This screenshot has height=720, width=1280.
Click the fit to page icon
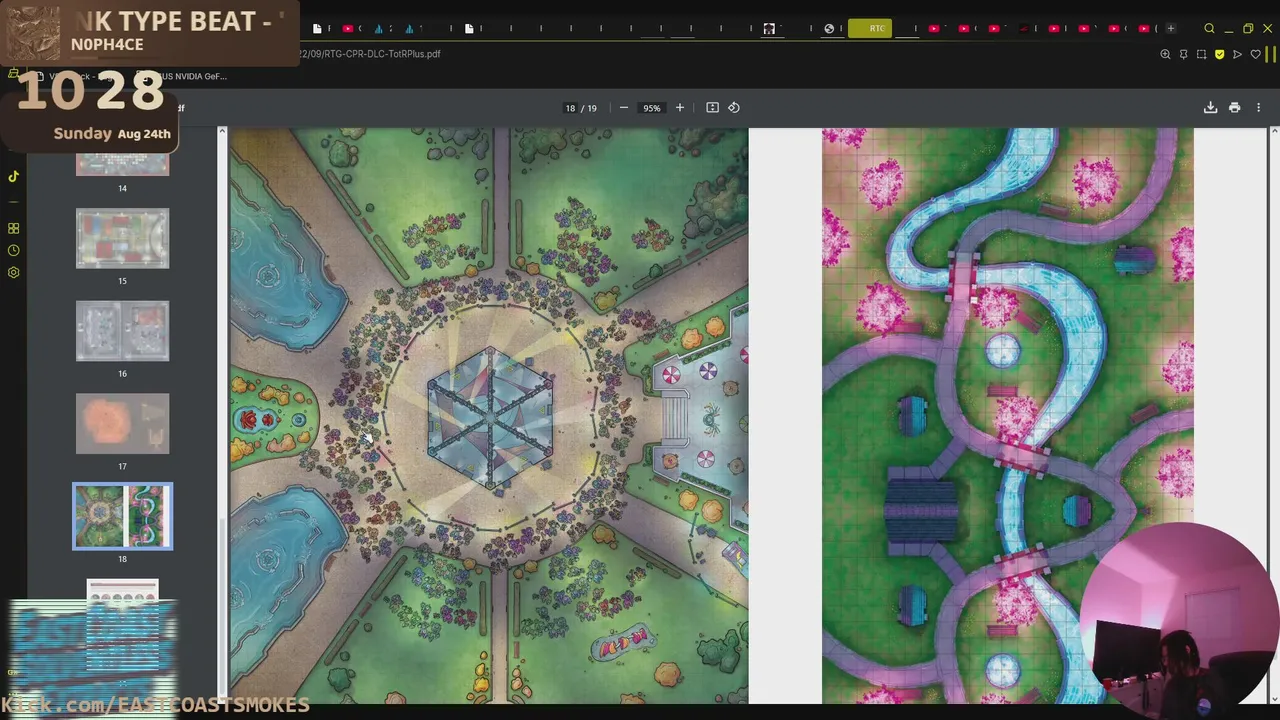[712, 108]
